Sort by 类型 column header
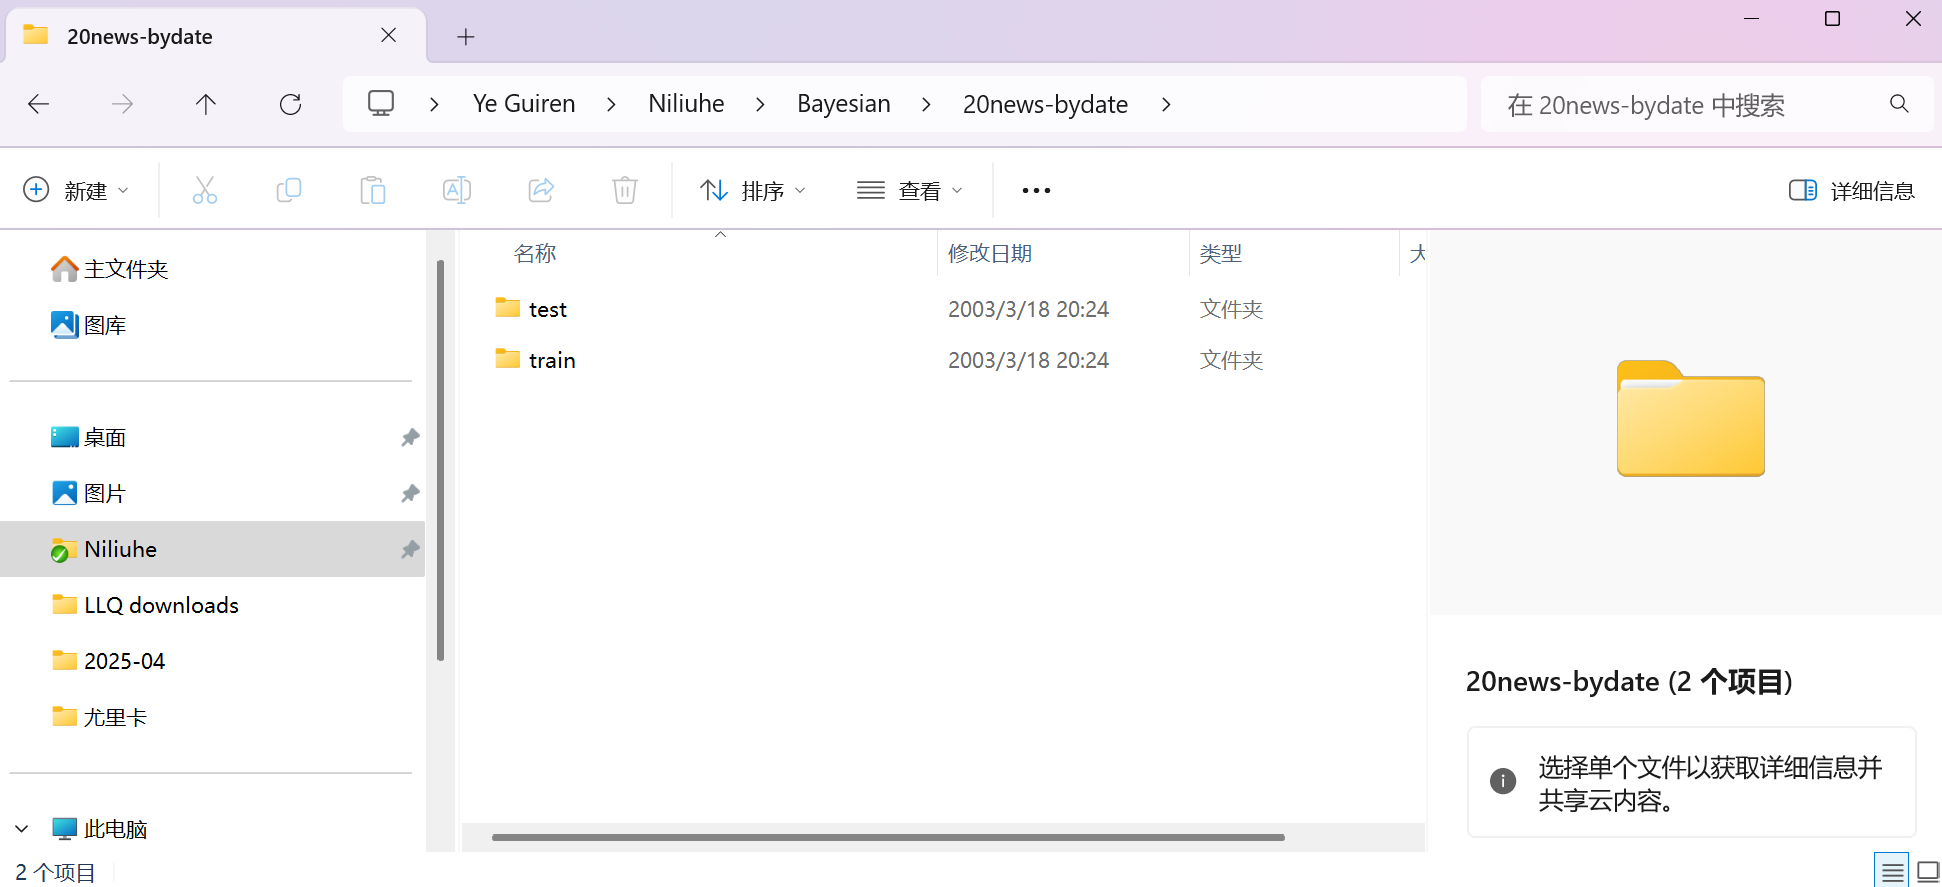1942x887 pixels. tap(1221, 253)
